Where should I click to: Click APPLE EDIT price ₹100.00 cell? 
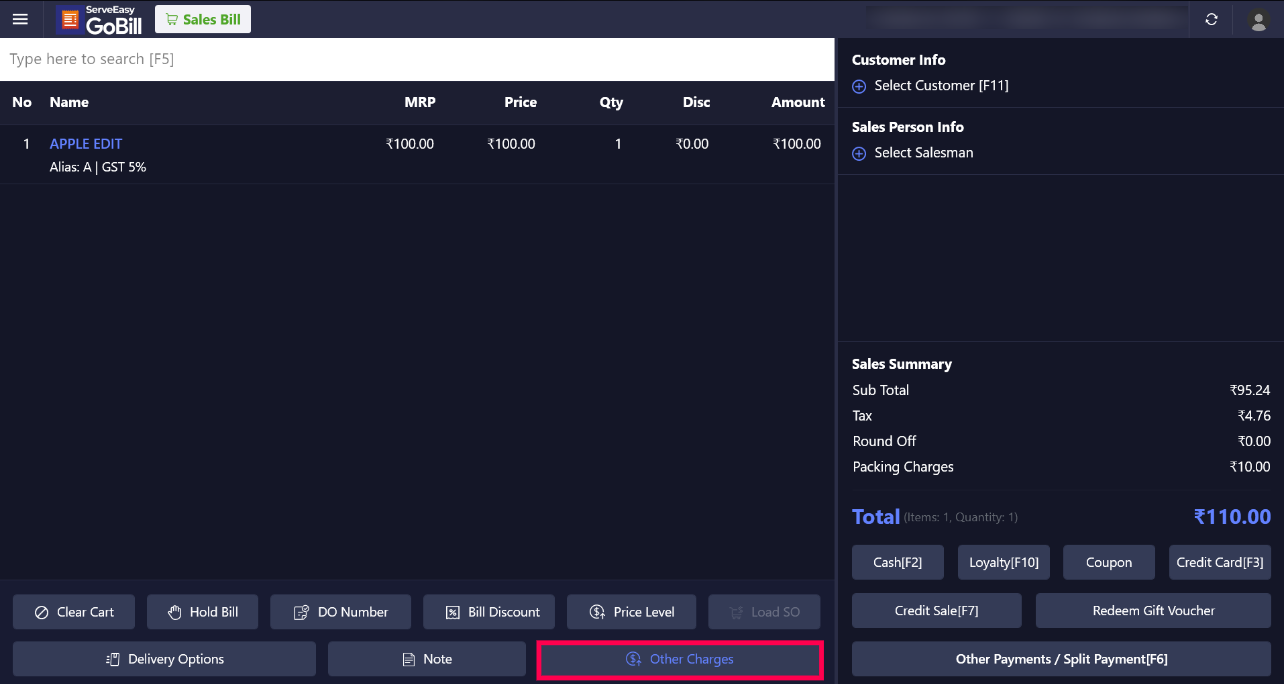point(511,144)
